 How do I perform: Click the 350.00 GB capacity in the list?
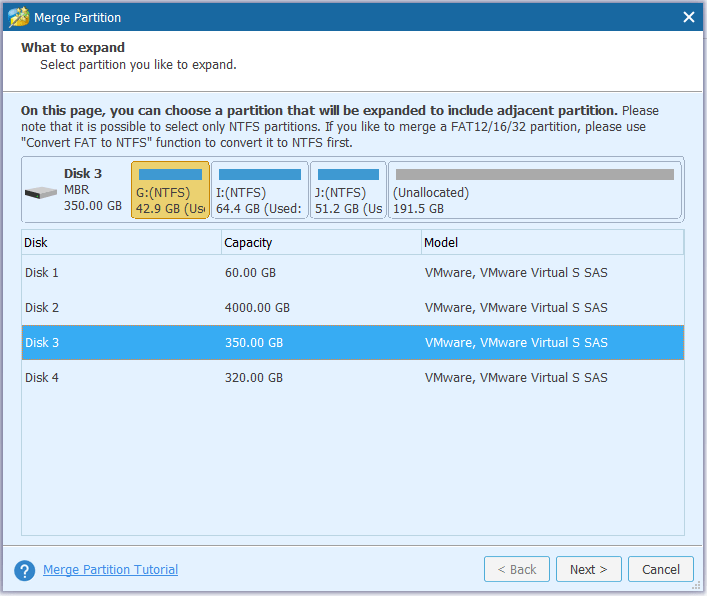coord(254,343)
